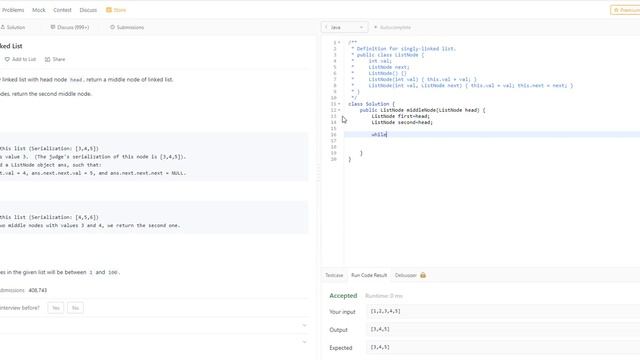Viewport: 640px width, 360px height.
Task: Click the Premium button
Action: pos(625,10)
